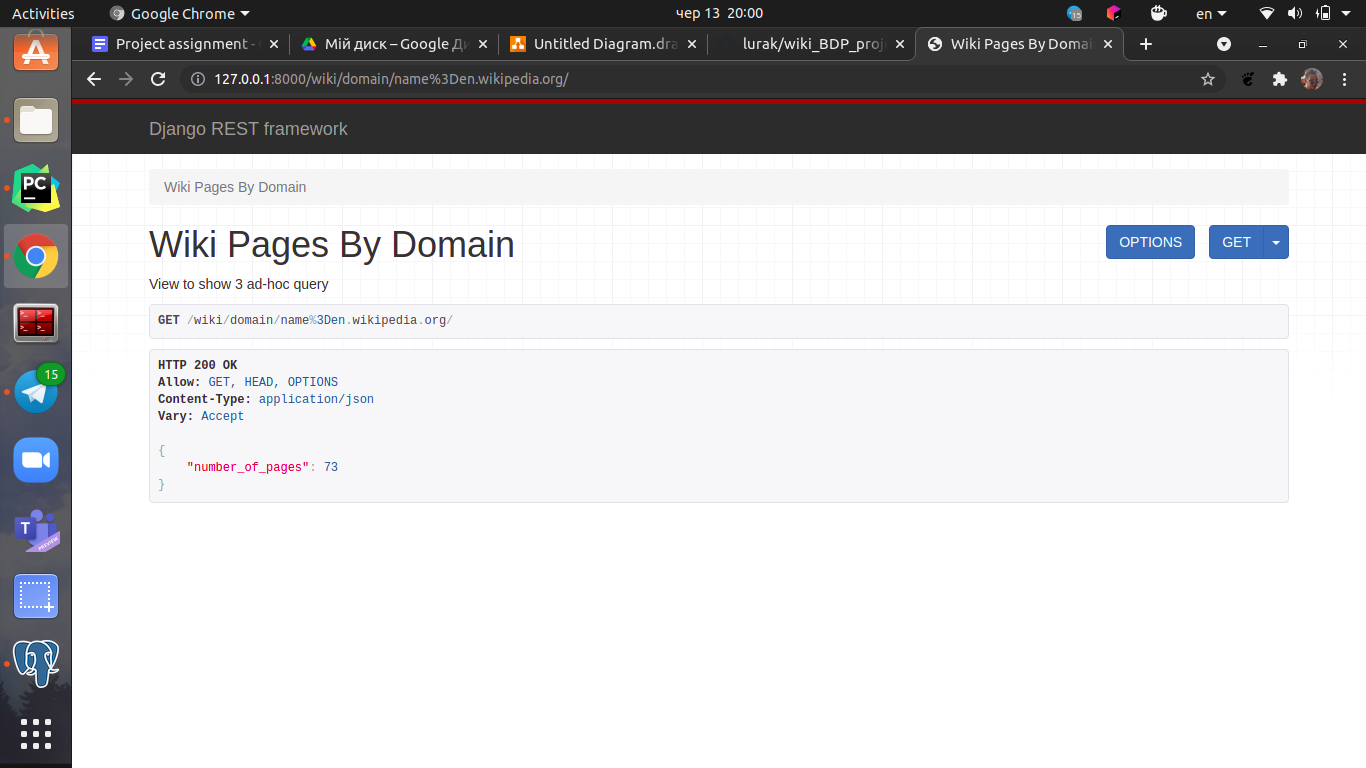Click Wiki Pages By Domain breadcrumb
The height and width of the screenshot is (768, 1366).
click(235, 187)
